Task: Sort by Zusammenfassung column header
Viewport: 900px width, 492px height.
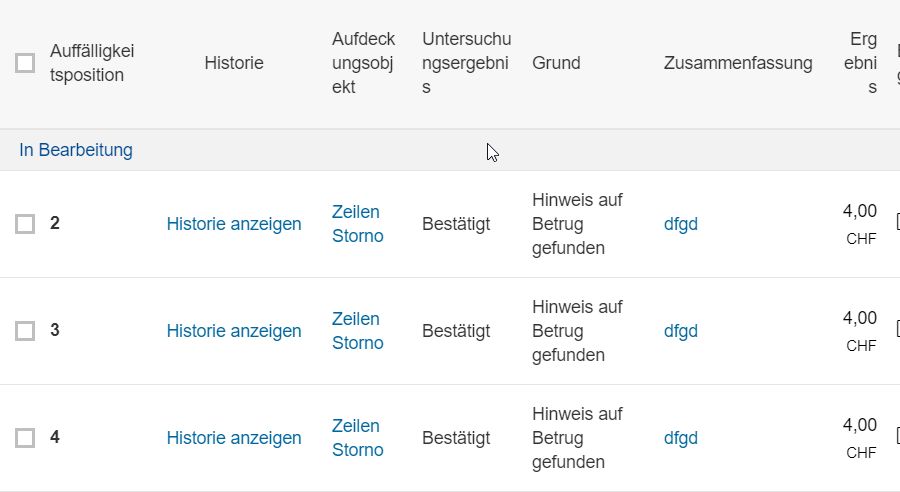Action: (x=738, y=63)
